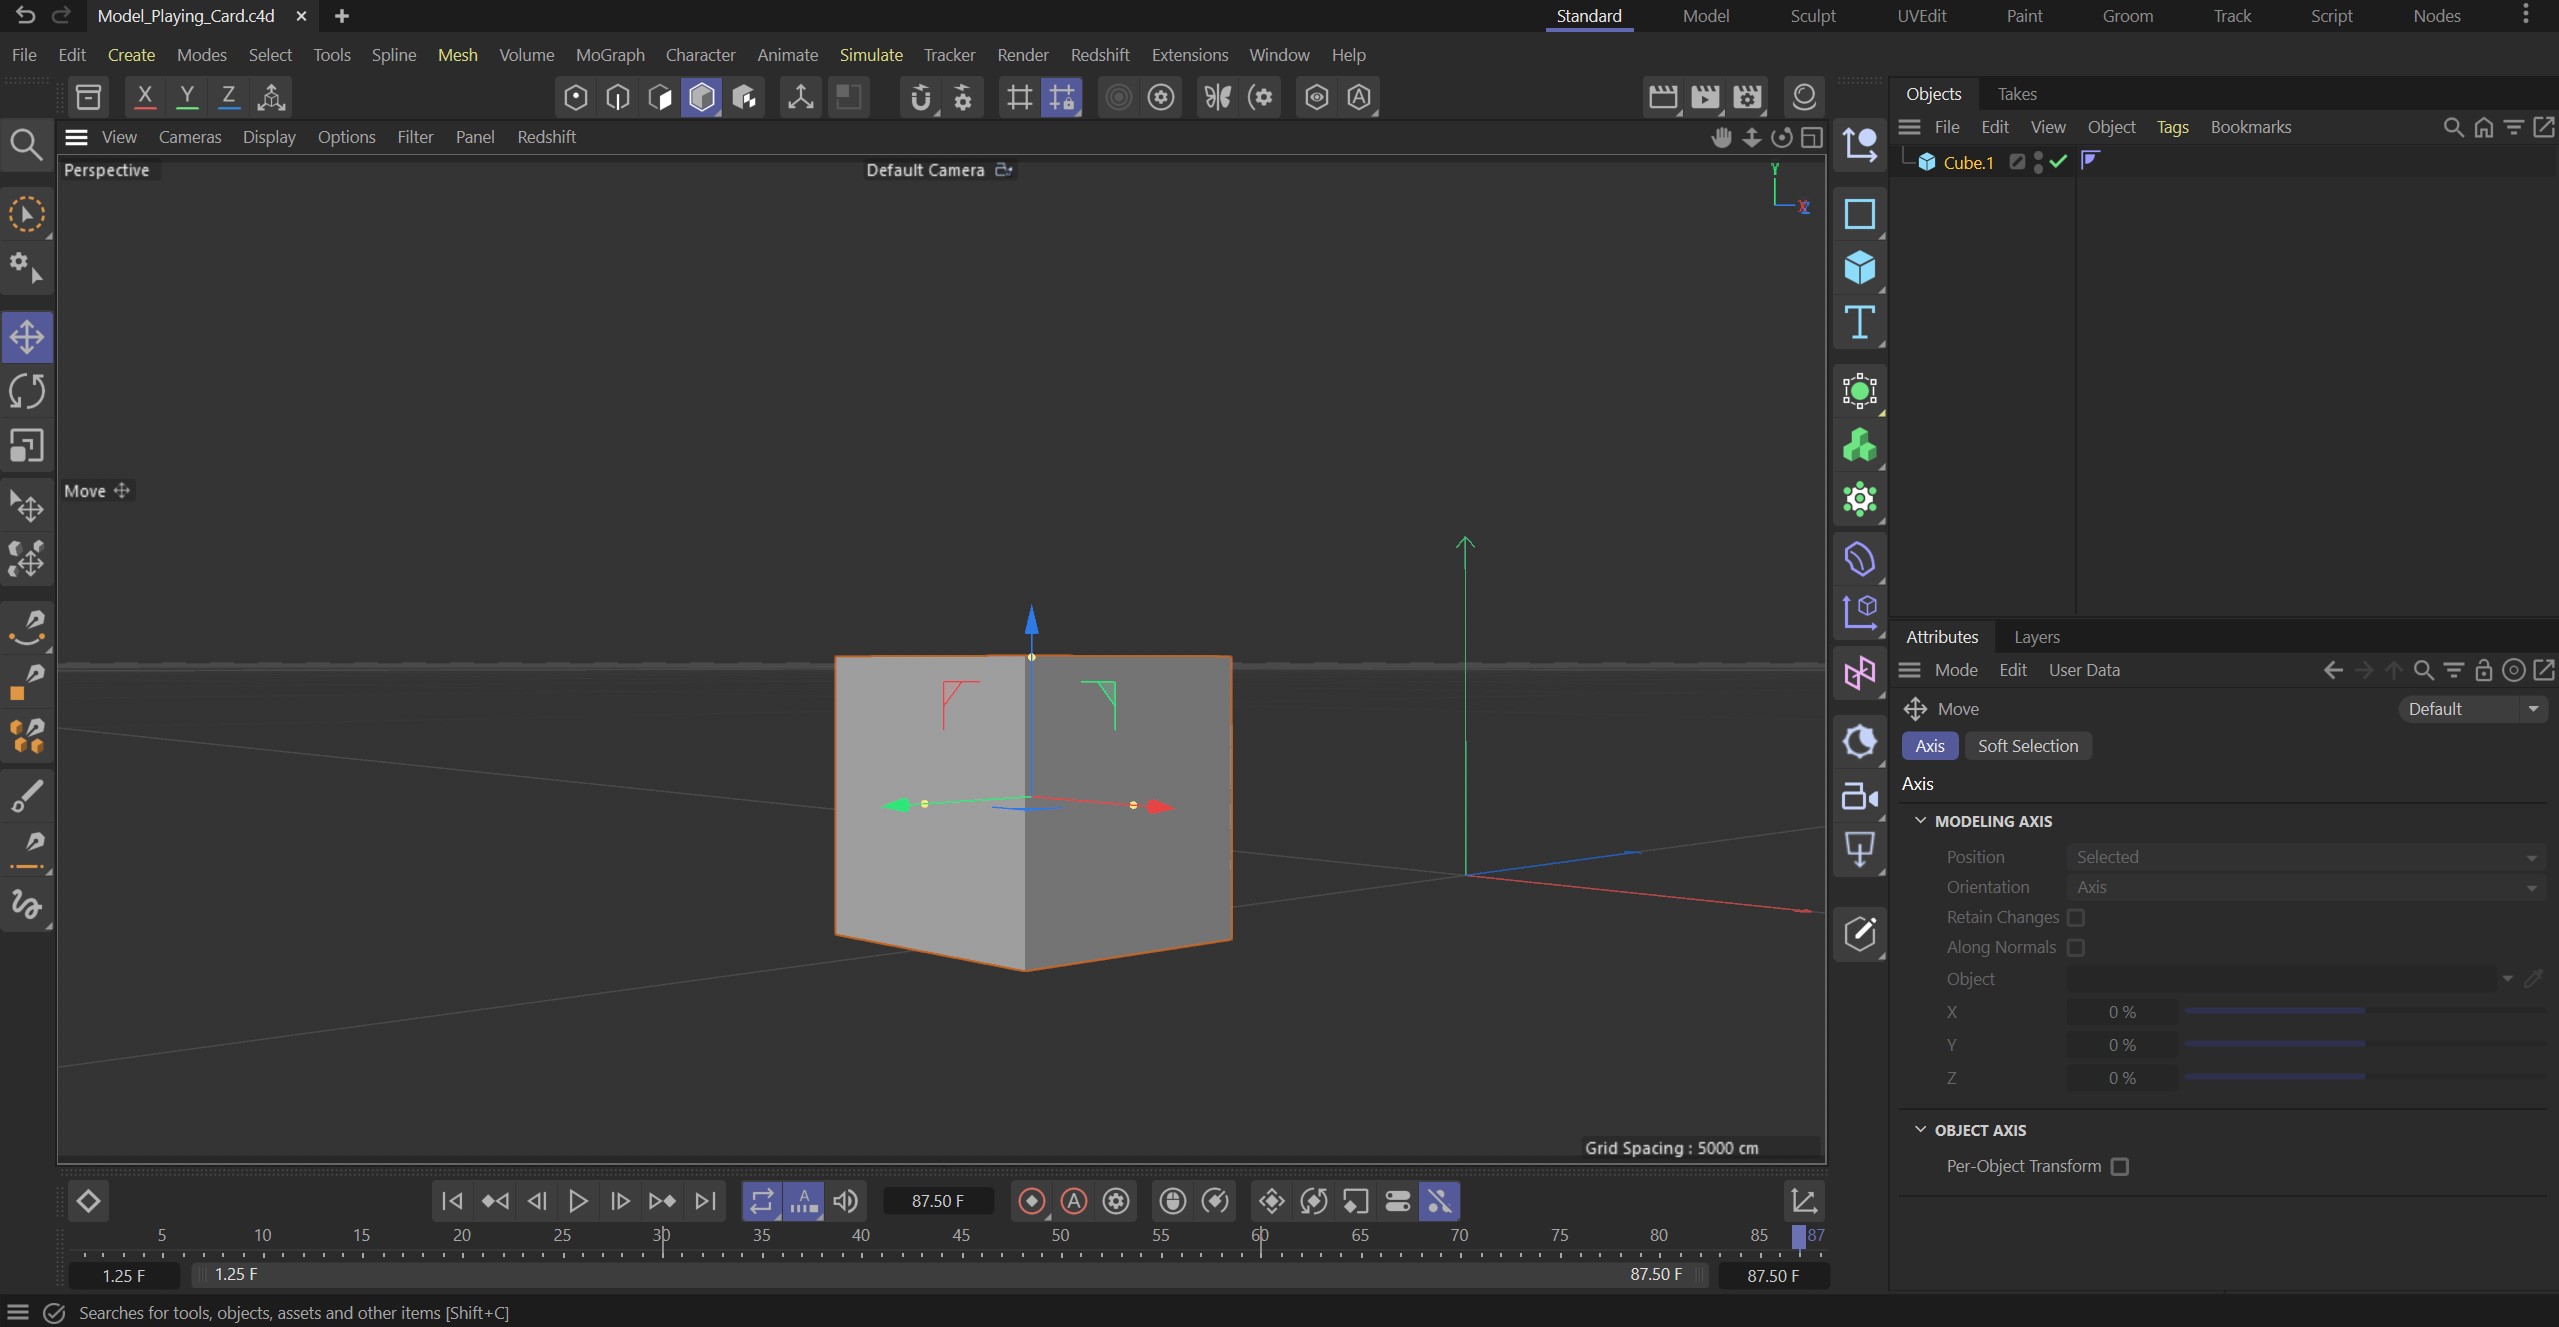Image resolution: width=2559 pixels, height=1327 pixels.
Task: Select the Scale tool in the left toolbar
Action: point(27,447)
